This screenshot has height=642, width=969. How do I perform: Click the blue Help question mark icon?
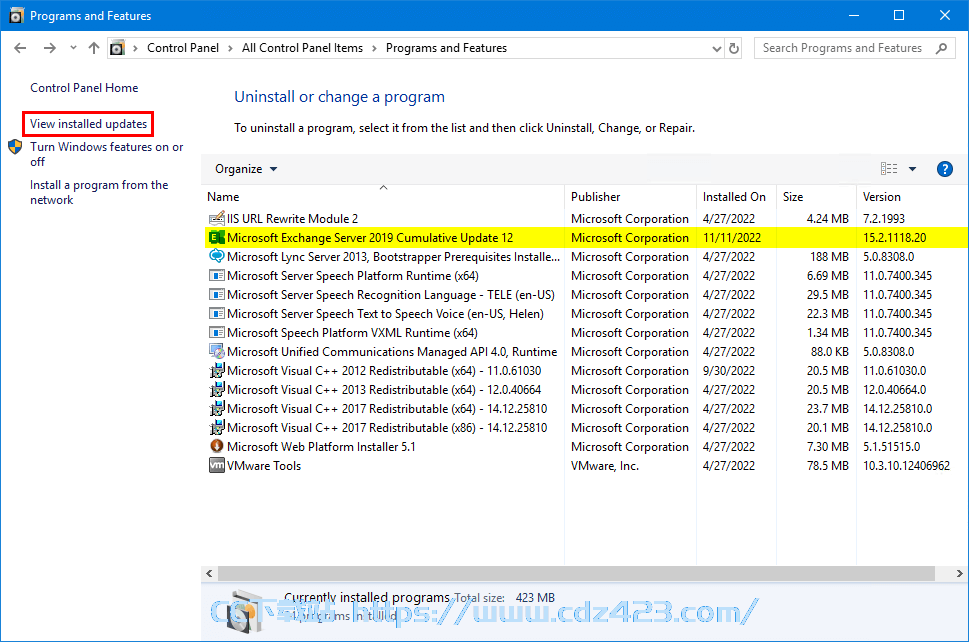pos(944,169)
